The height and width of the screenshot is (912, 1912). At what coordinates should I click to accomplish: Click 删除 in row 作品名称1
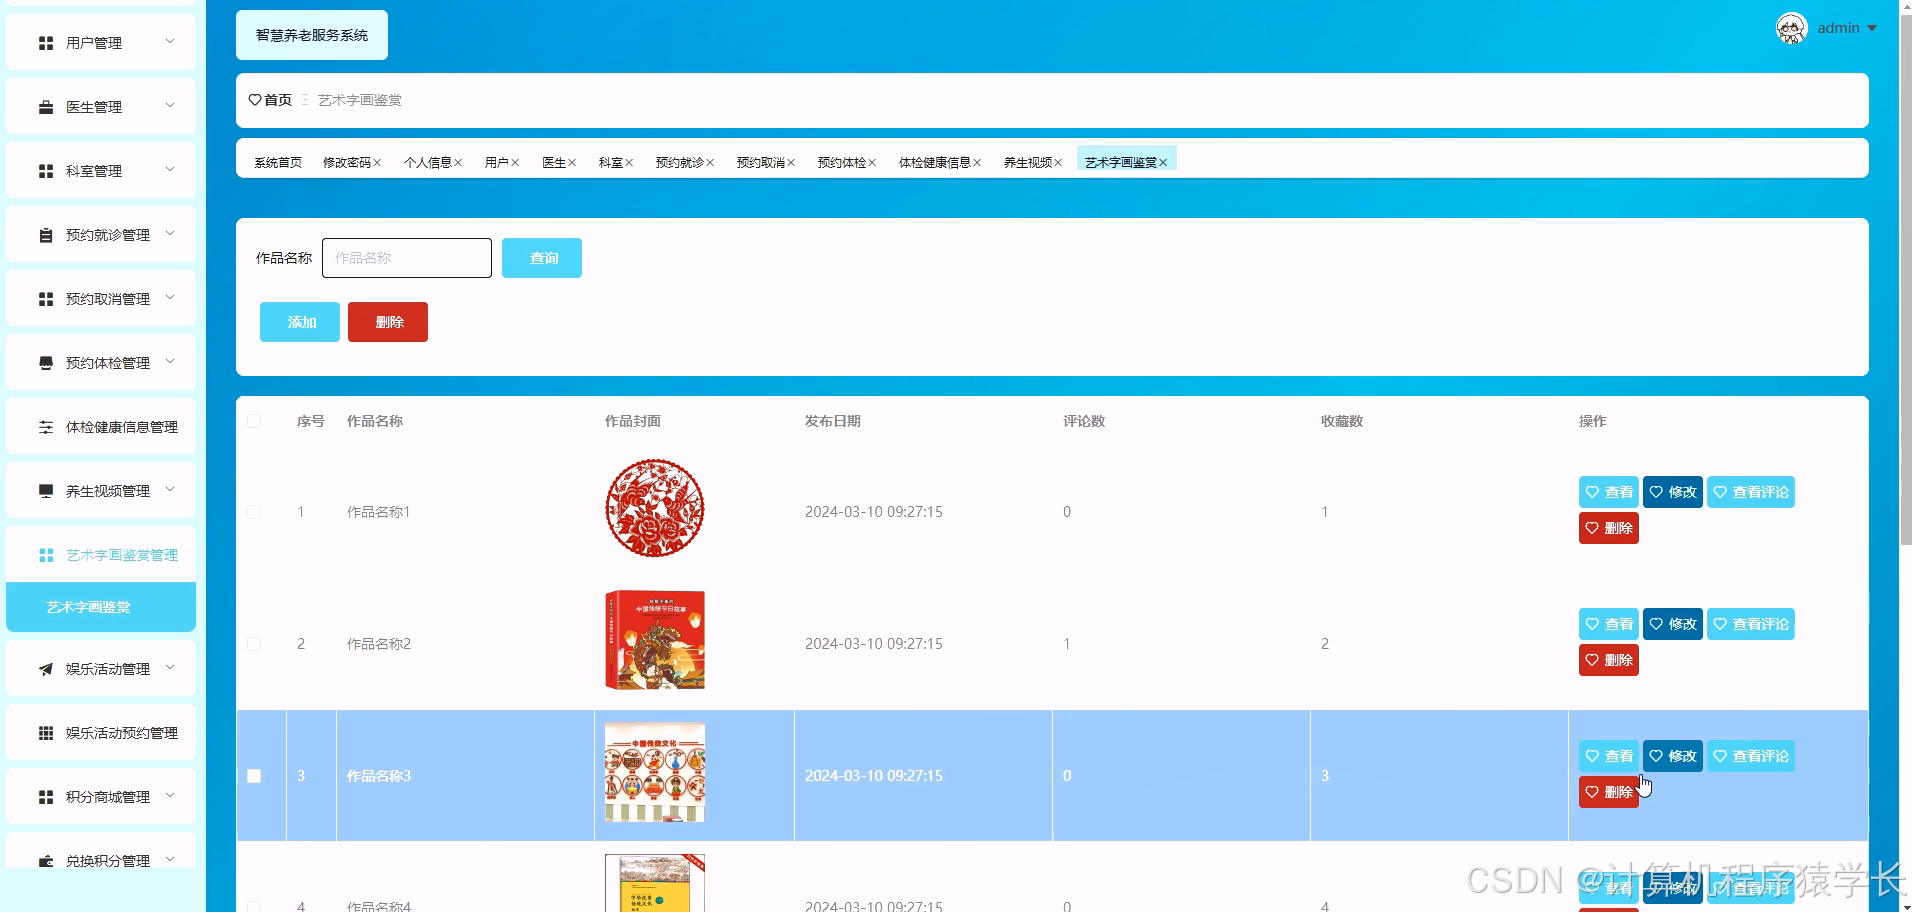click(1609, 528)
